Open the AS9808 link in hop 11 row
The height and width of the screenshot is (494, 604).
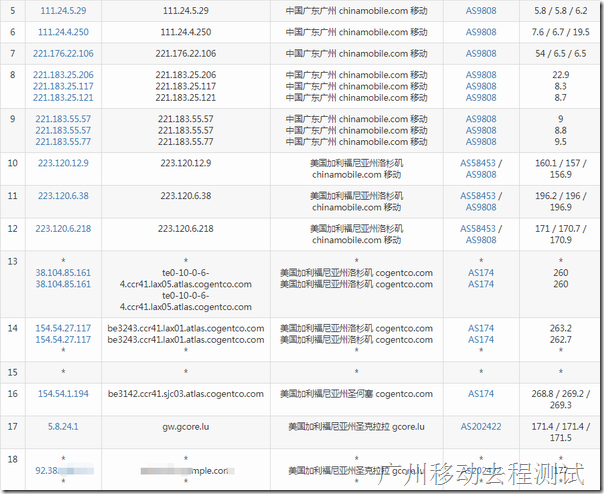(x=481, y=207)
